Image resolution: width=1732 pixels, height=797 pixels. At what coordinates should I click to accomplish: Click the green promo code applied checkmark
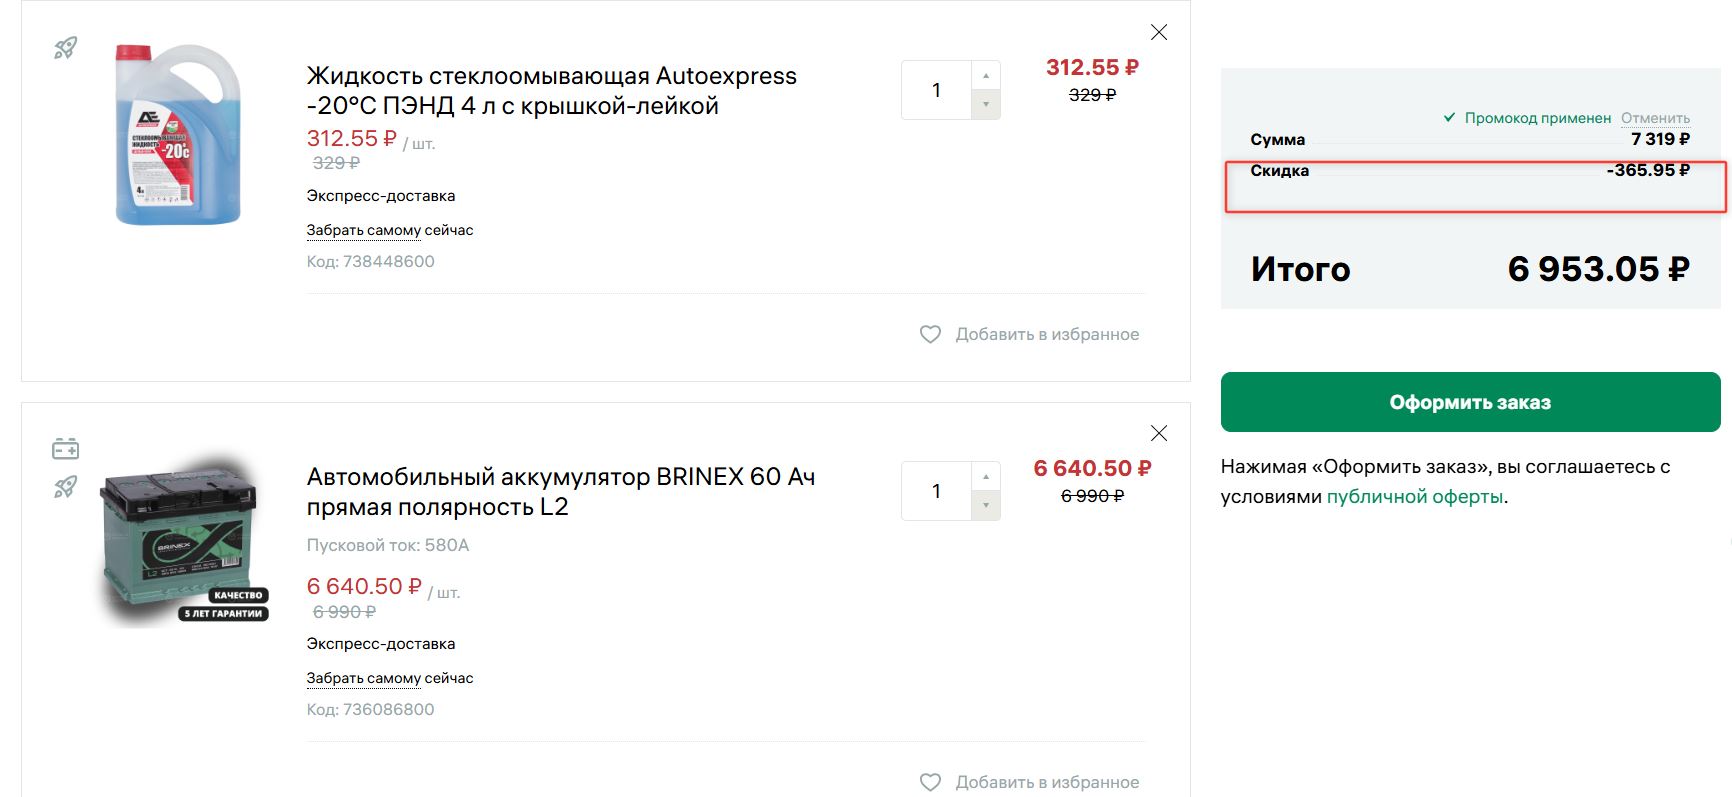[1449, 118]
